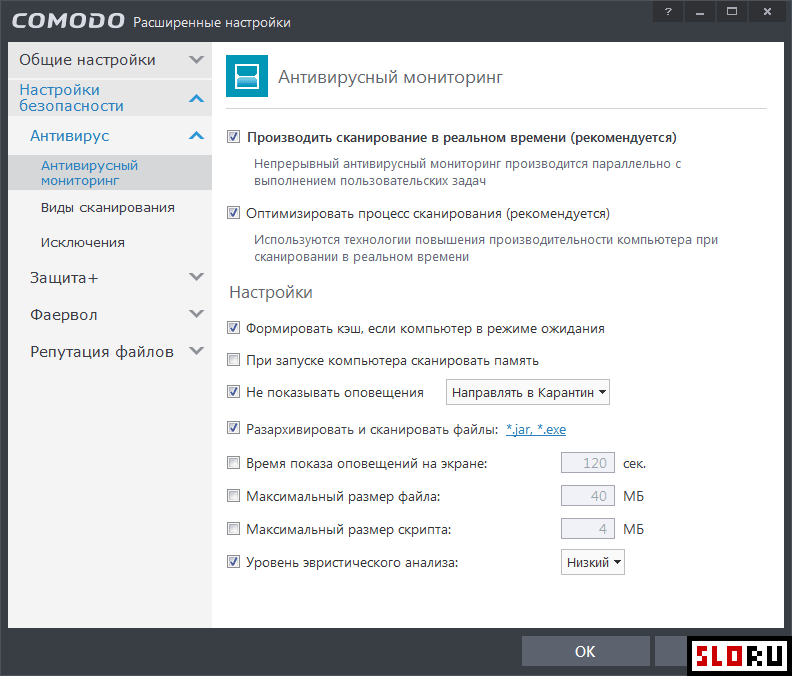The image size is (792, 676).
Task: Click the OK button
Action: point(585,651)
